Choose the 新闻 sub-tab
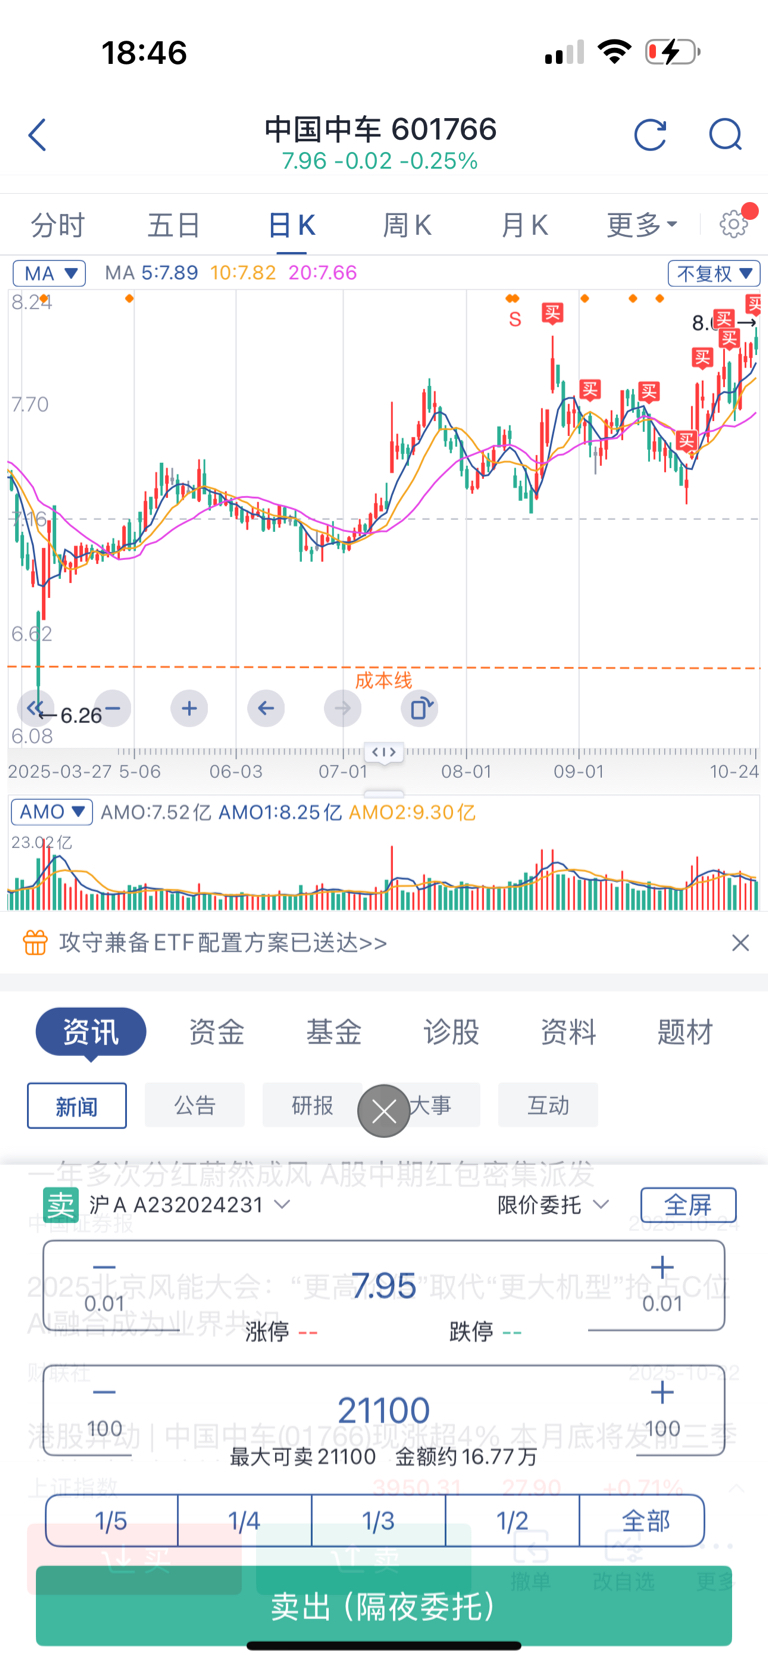768x1665 pixels. pos(77,1106)
